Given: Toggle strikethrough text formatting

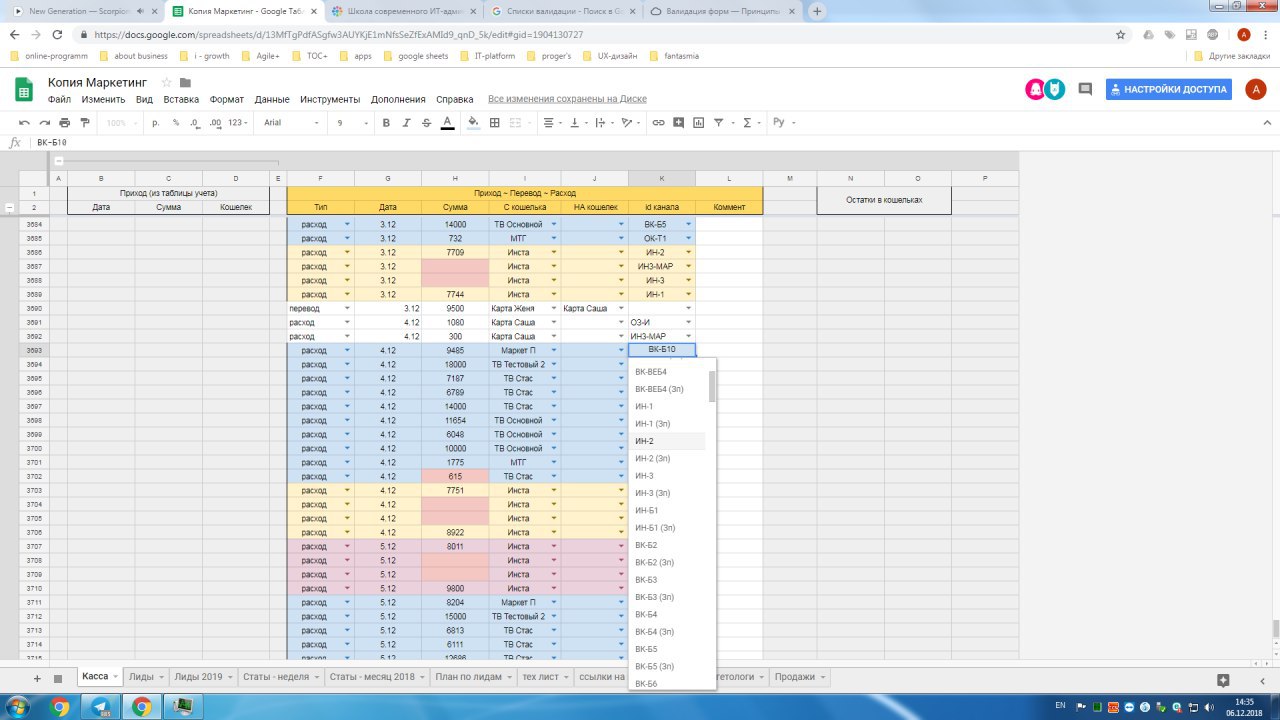Looking at the screenshot, I should click(427, 122).
